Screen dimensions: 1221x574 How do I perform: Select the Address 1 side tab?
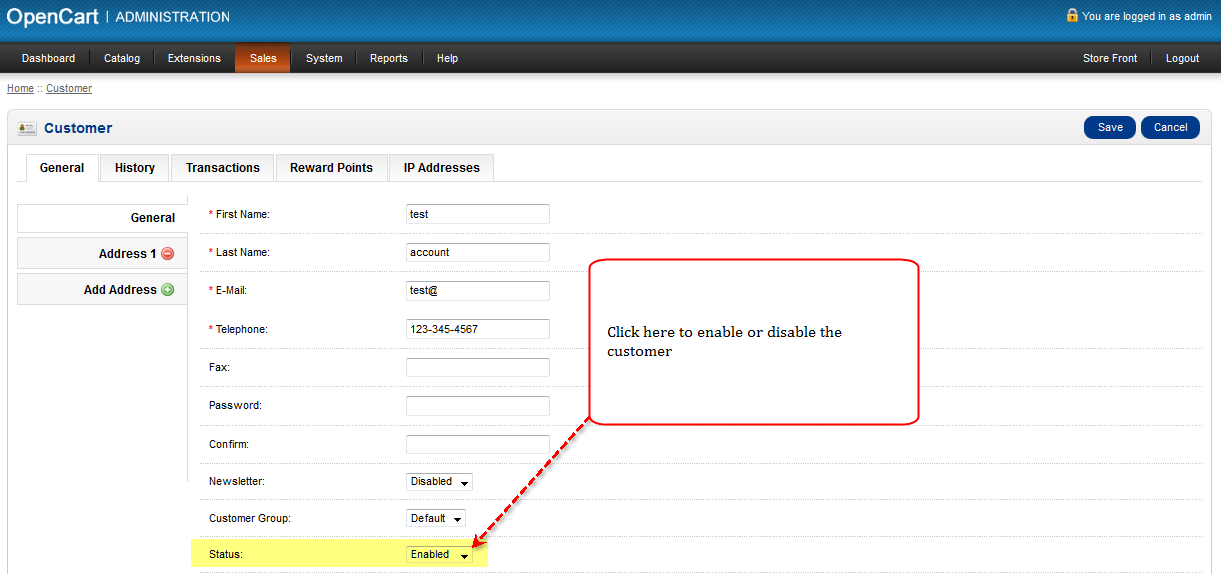coord(102,254)
